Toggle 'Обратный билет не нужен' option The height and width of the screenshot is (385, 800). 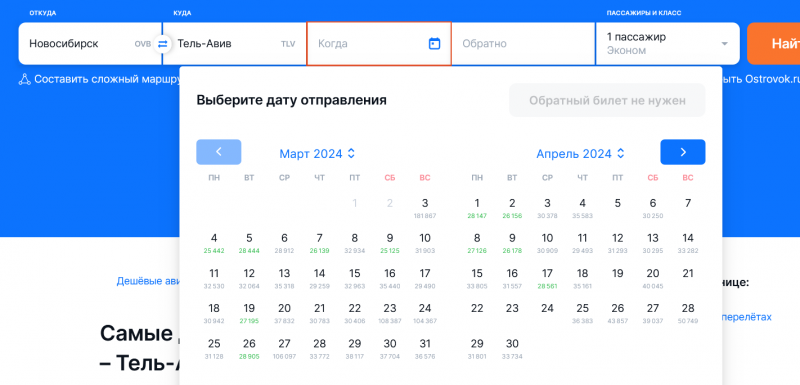point(607,100)
